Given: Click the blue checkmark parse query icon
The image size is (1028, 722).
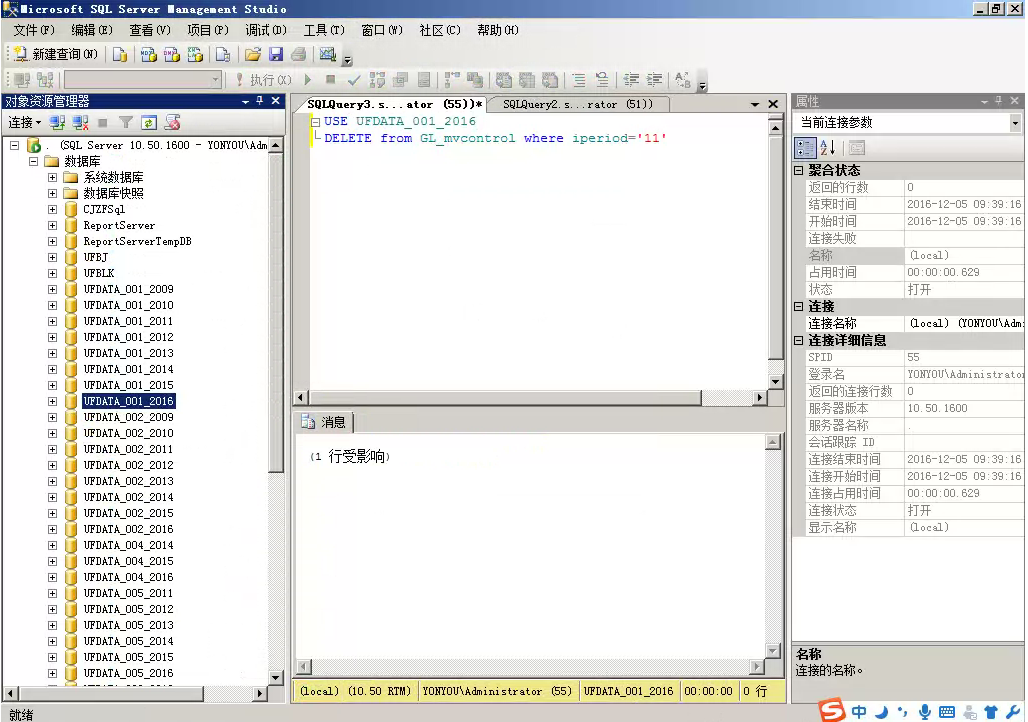Looking at the screenshot, I should [353, 80].
